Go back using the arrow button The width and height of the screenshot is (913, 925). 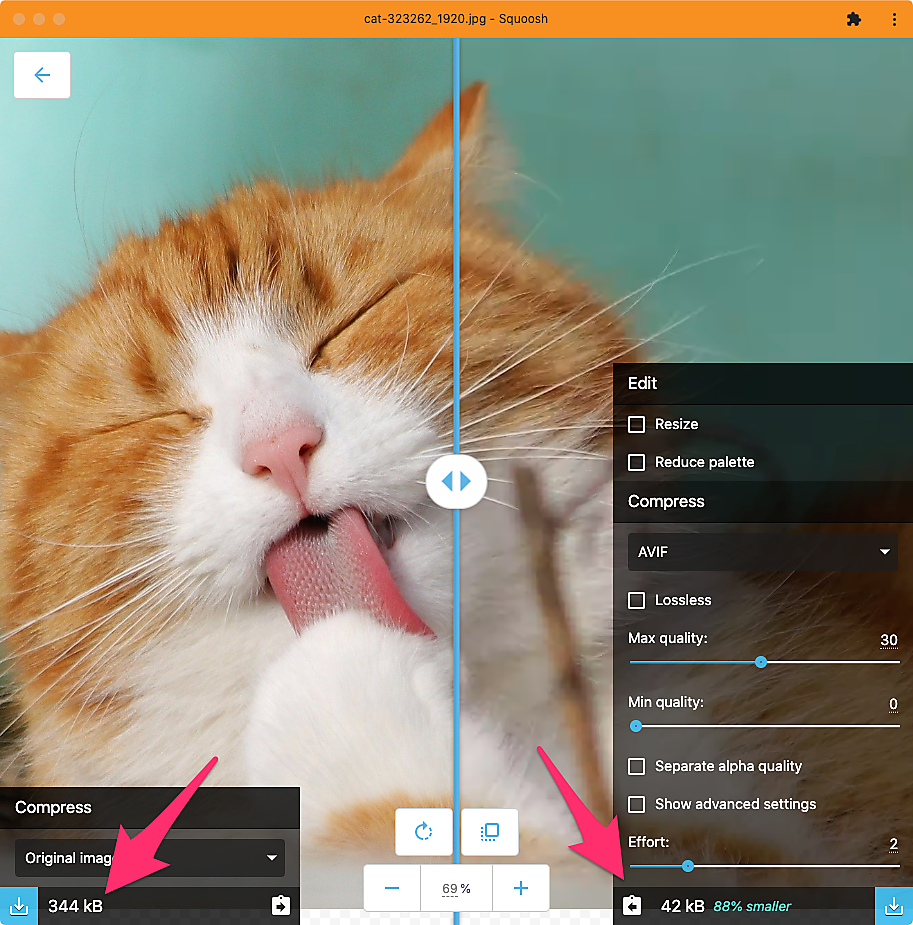(x=42, y=75)
